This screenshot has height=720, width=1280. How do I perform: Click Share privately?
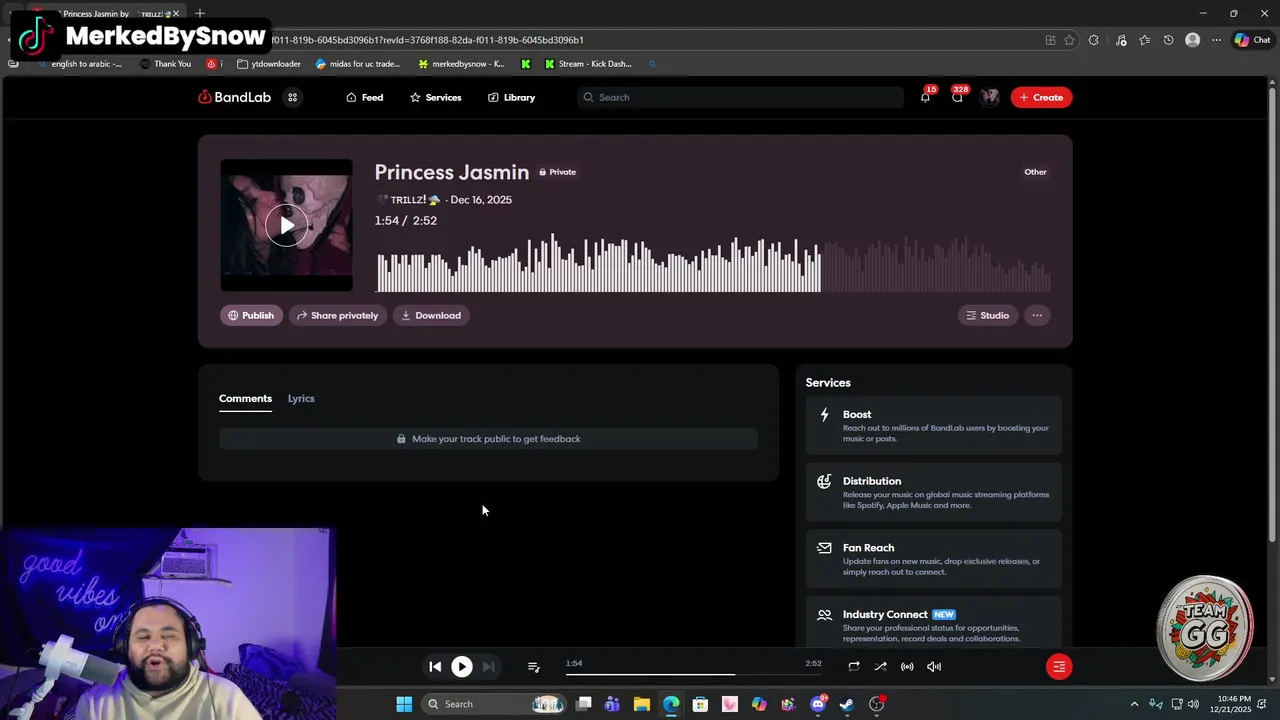coord(337,315)
